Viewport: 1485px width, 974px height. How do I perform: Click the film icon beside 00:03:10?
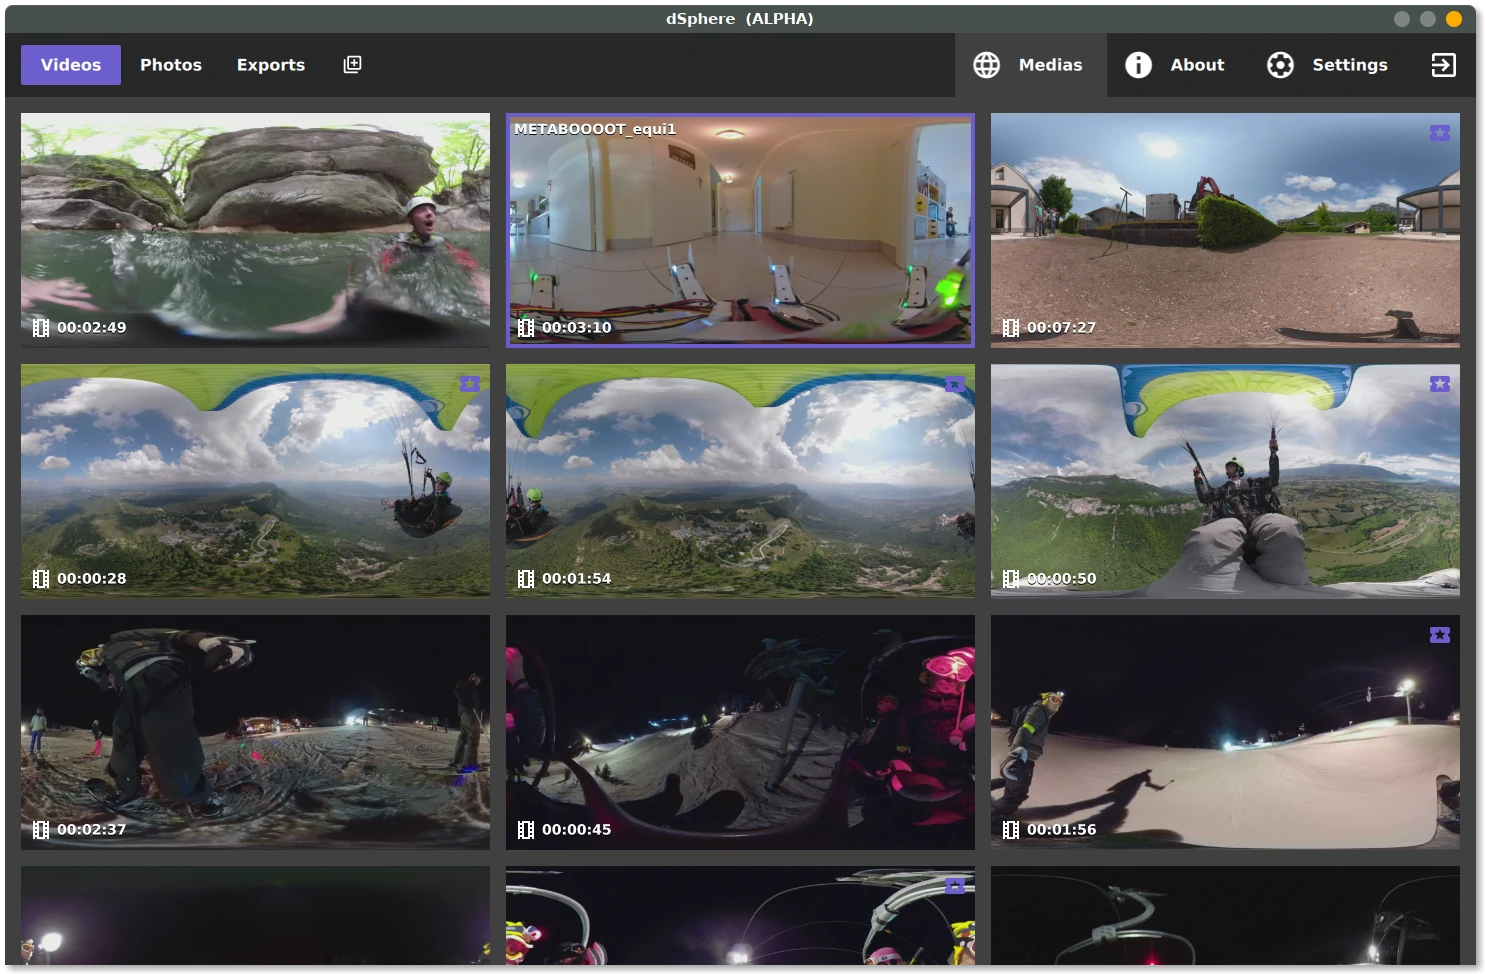526,328
